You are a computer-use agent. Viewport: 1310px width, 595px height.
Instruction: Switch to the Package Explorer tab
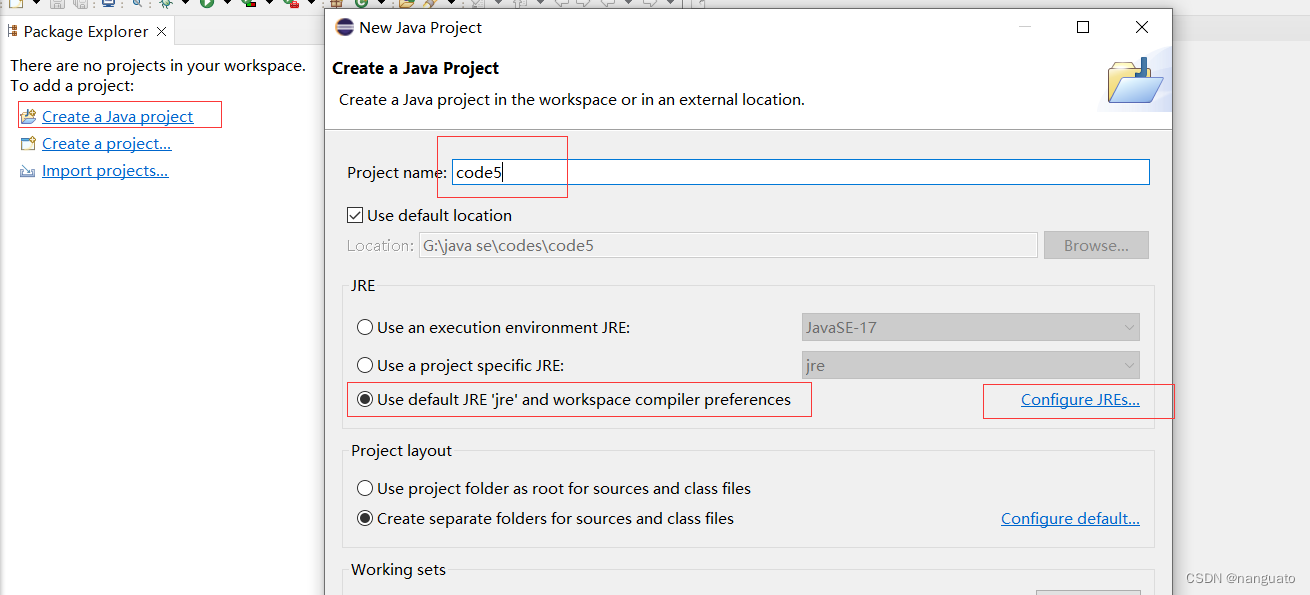tap(85, 32)
